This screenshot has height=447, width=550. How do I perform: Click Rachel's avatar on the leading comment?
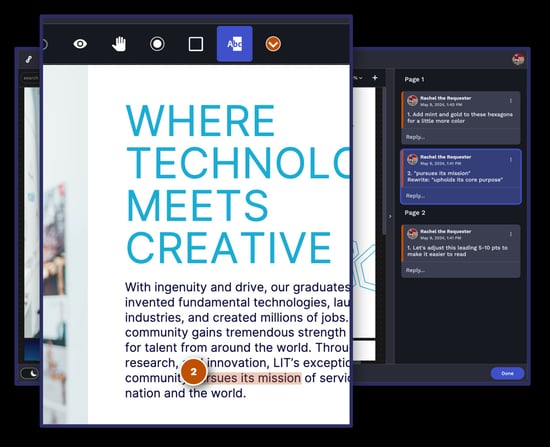[x=412, y=234]
